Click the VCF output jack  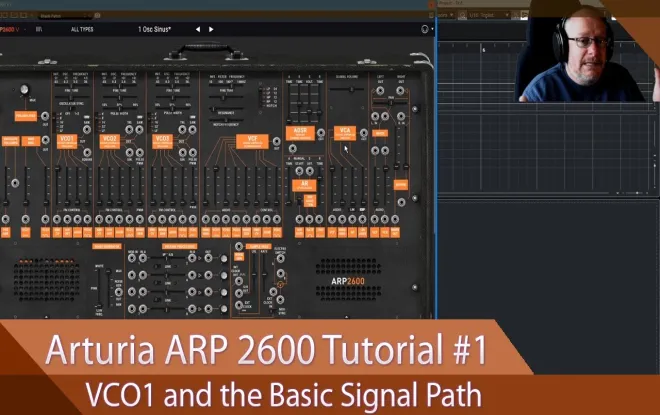click(277, 141)
